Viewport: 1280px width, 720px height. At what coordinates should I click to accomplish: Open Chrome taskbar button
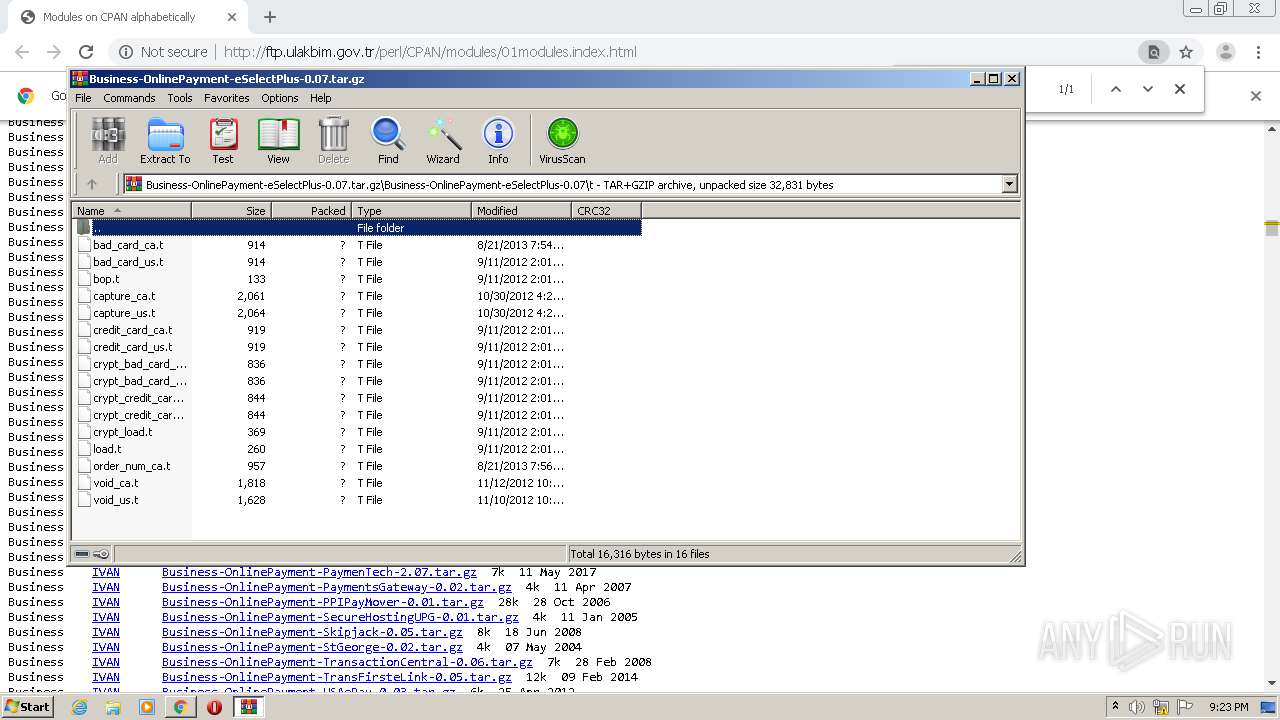180,707
